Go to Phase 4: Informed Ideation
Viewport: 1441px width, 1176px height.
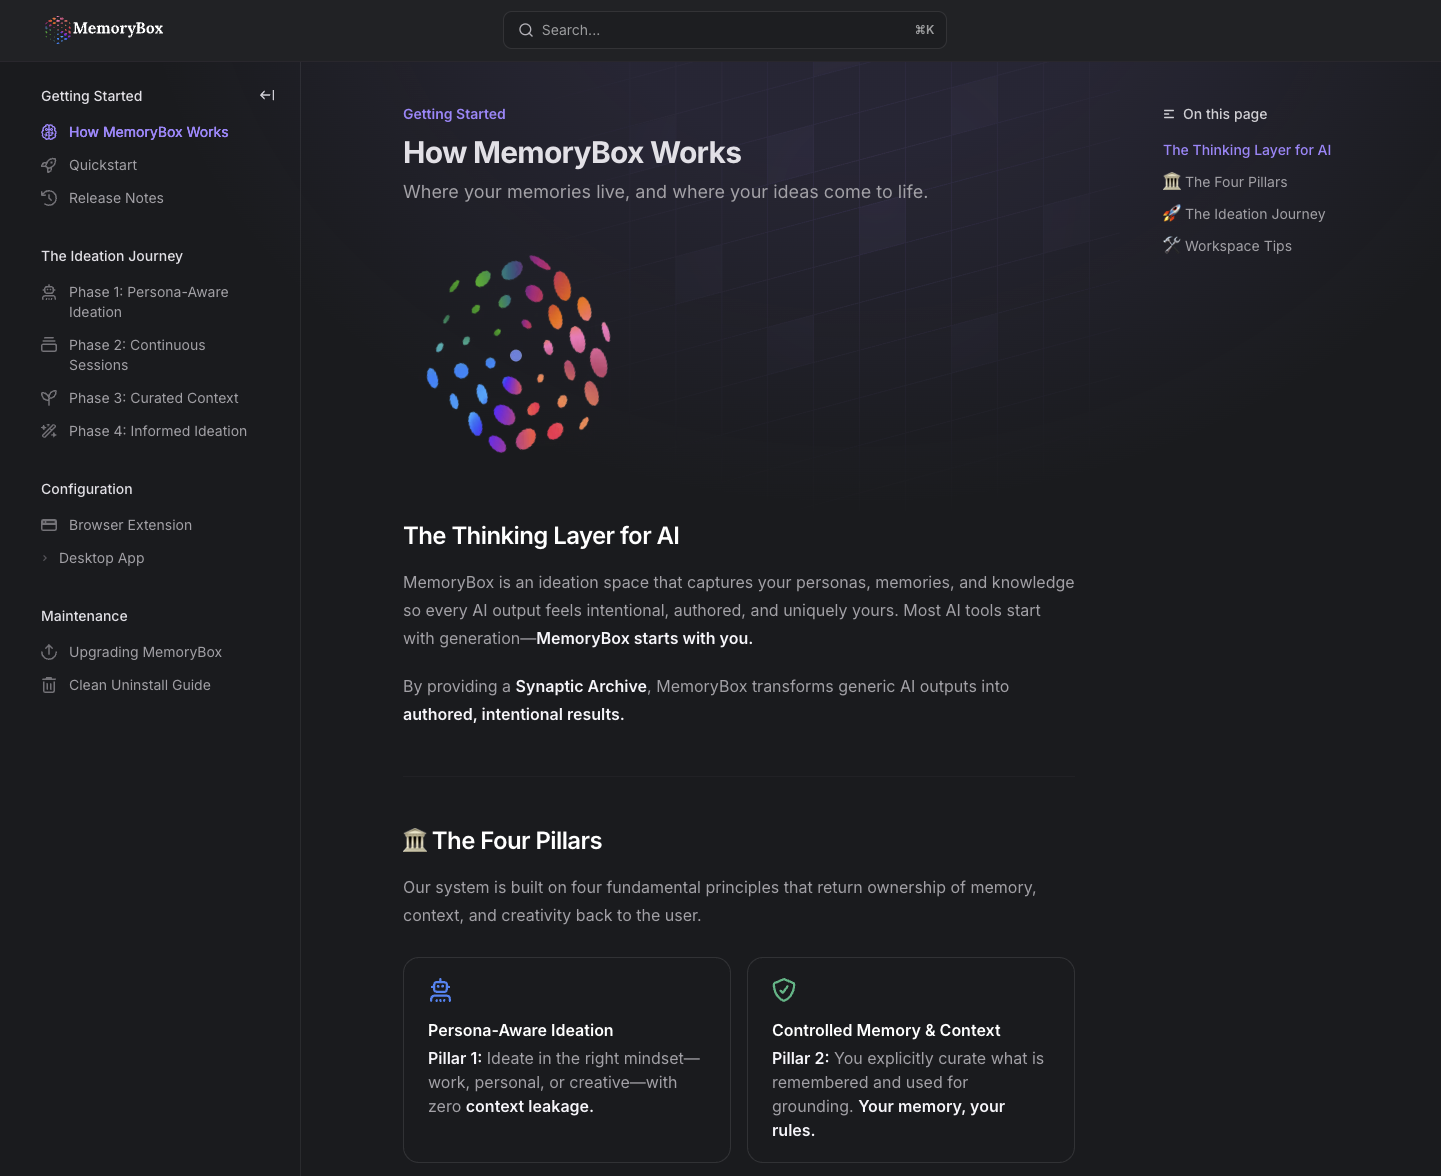[x=158, y=431]
